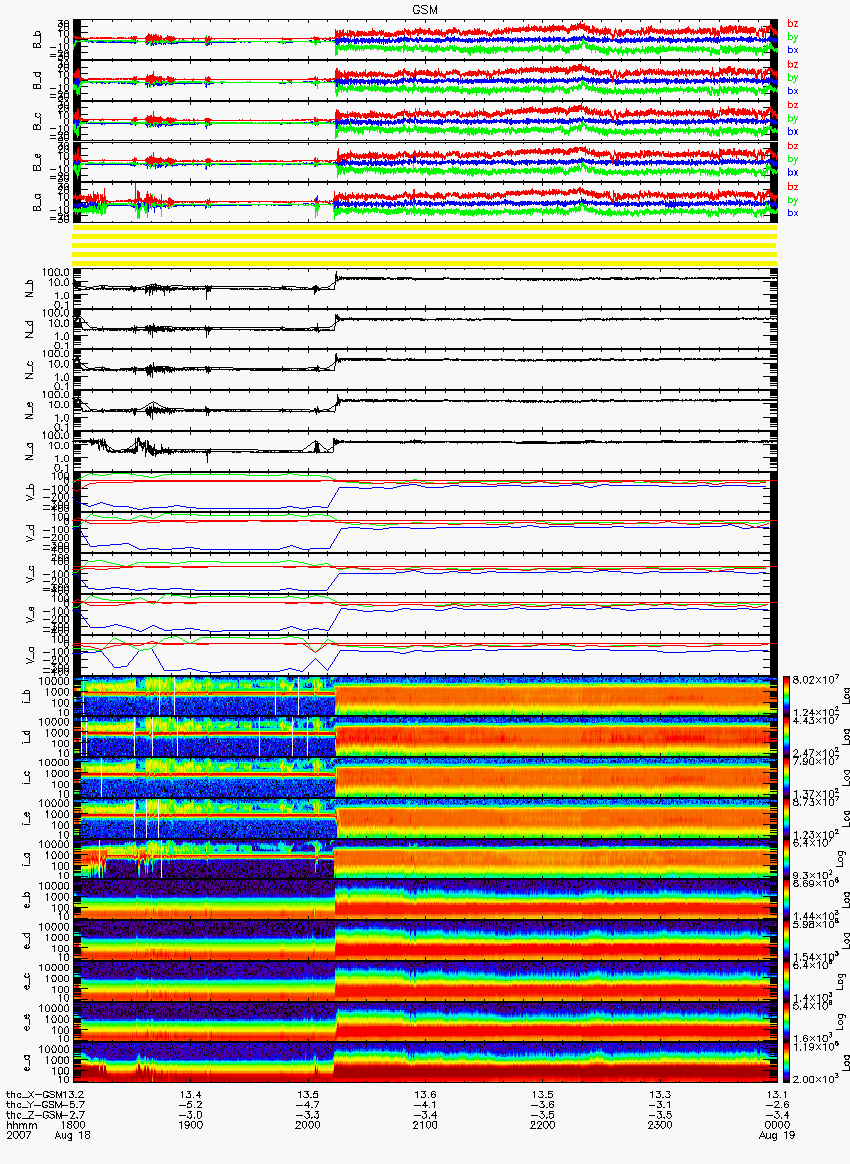Image resolution: width=850 pixels, height=1164 pixels.
Task: Click the bx legend label of B_c panel
Action: click(793, 131)
